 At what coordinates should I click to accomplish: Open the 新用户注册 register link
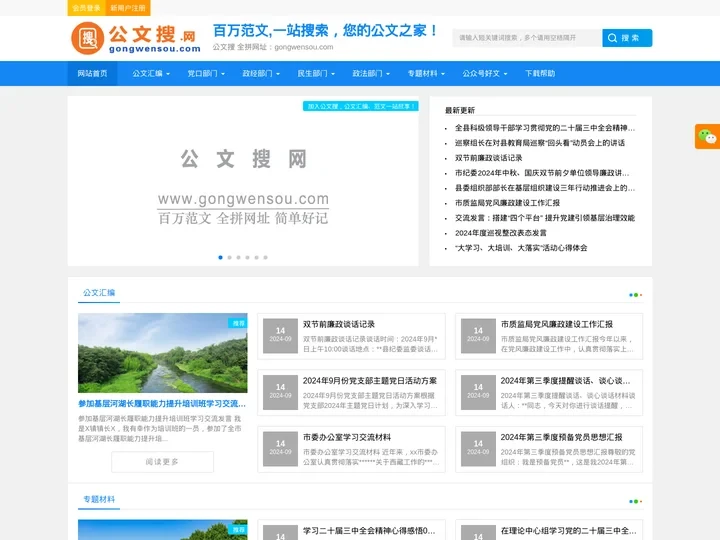click(128, 8)
